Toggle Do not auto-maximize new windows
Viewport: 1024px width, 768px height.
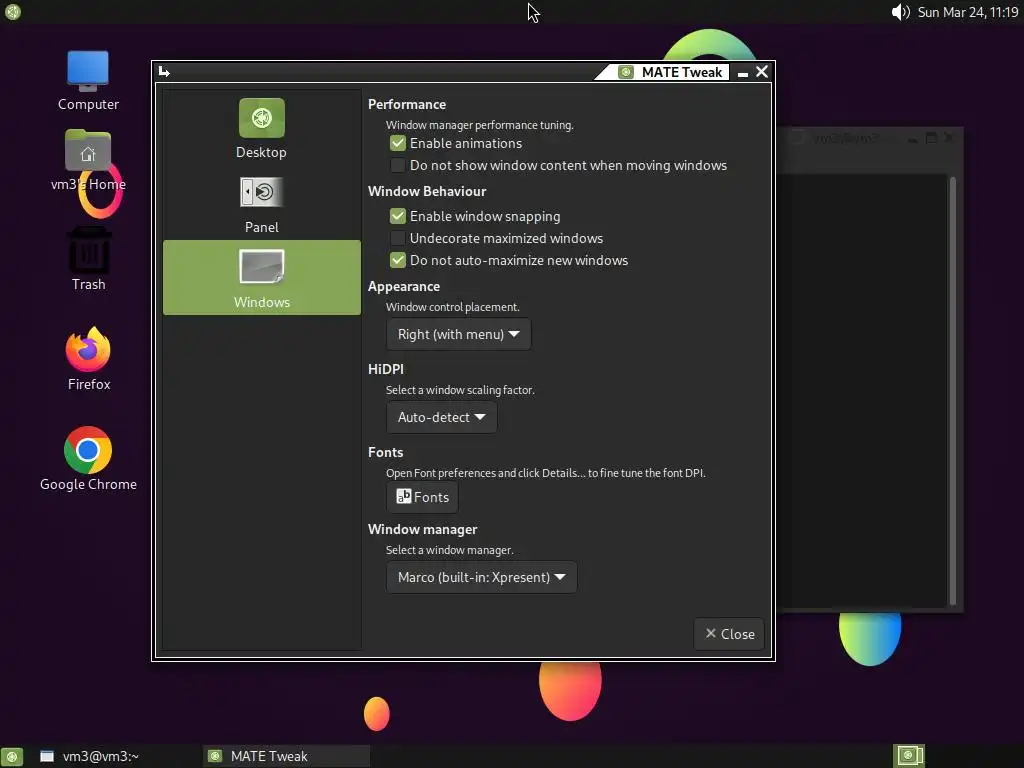pyautogui.click(x=398, y=260)
